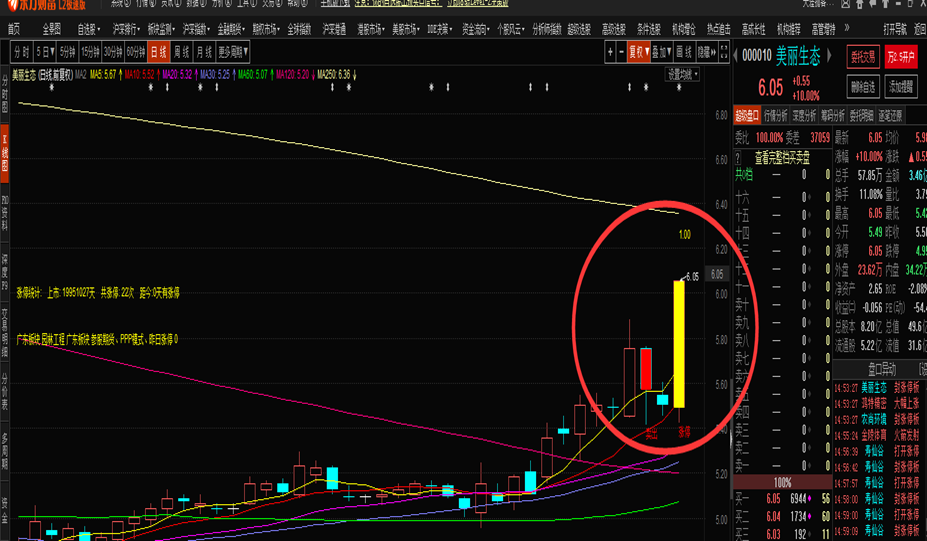Open 全景图 in navigation bar
This screenshot has width=927, height=541.
[51, 29]
